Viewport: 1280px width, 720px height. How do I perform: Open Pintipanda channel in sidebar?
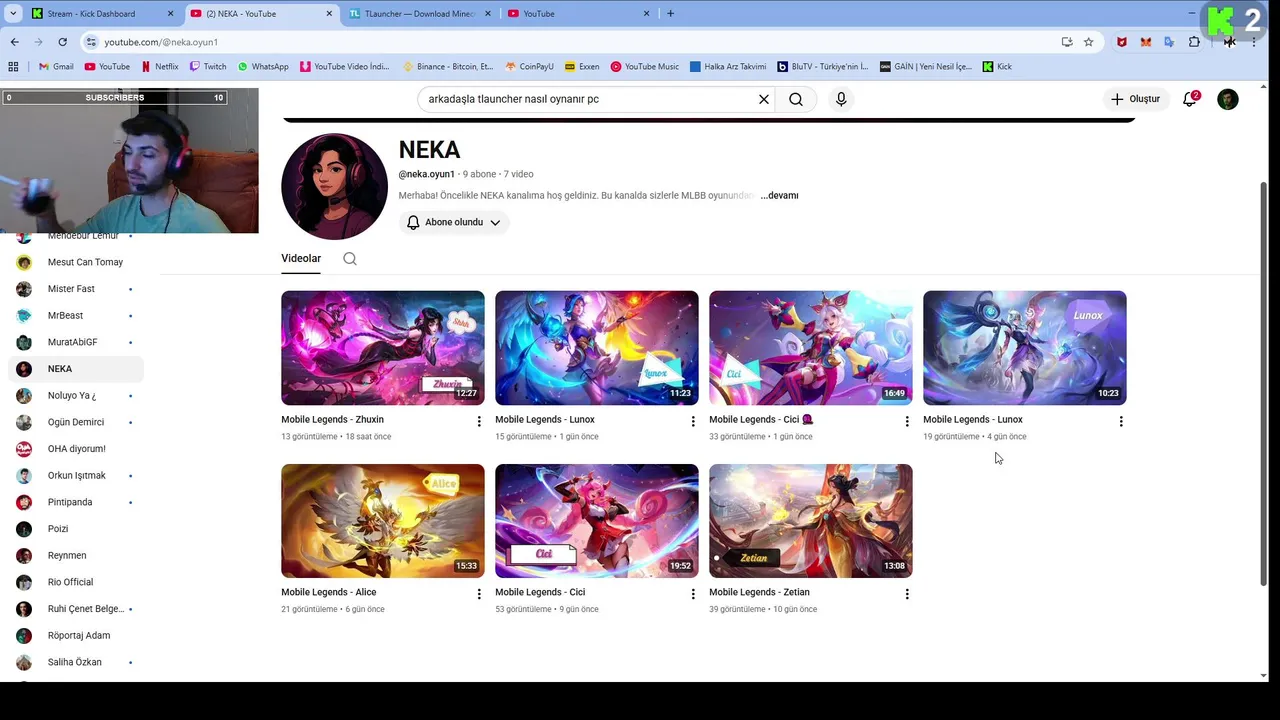[75, 502]
